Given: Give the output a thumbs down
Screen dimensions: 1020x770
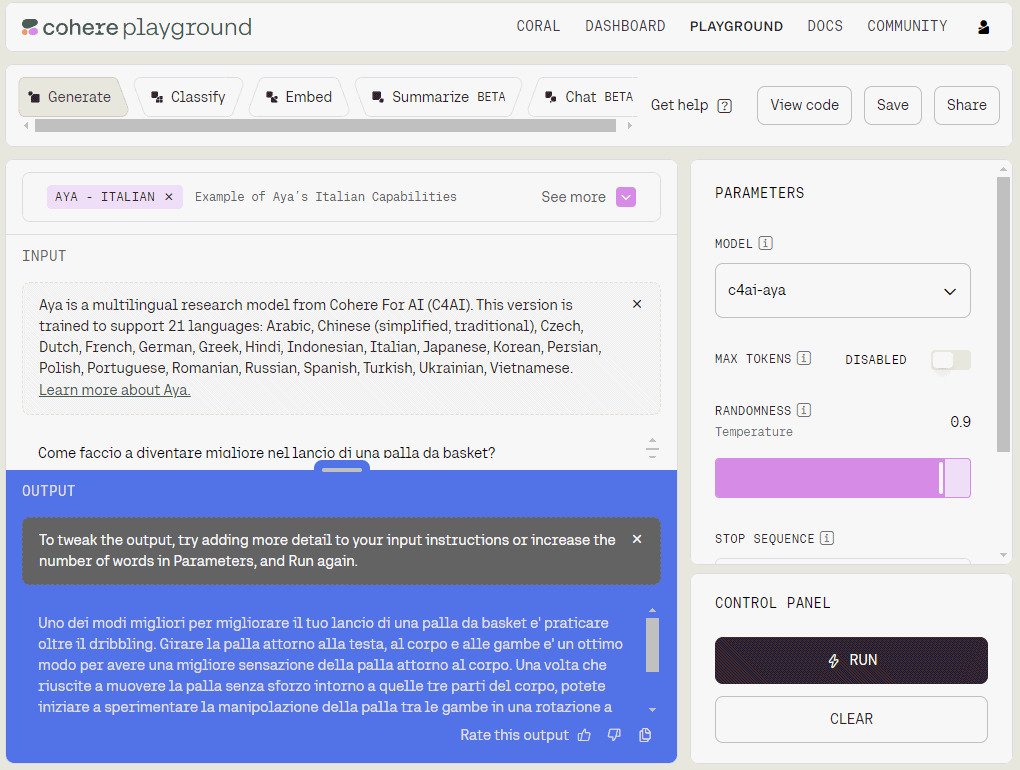Looking at the screenshot, I should click(614, 735).
